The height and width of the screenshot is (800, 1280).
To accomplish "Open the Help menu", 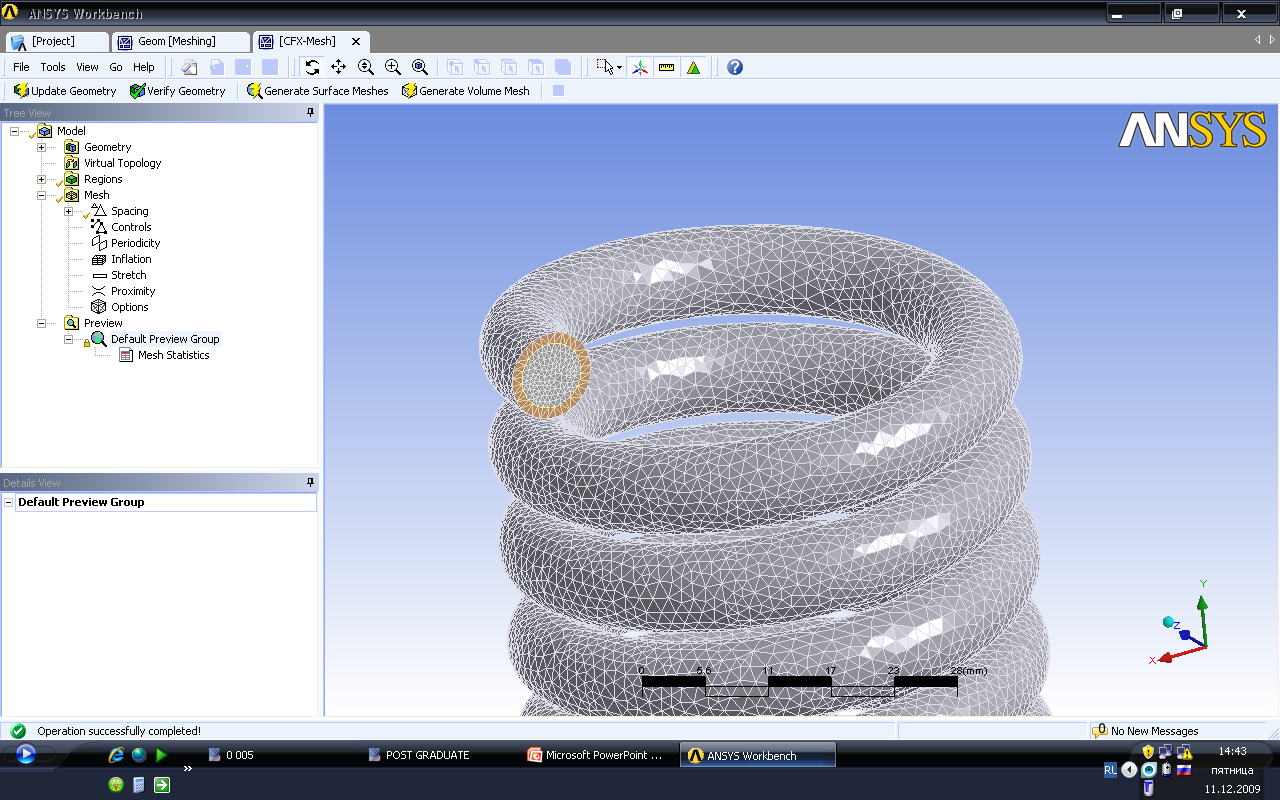I will coord(144,67).
